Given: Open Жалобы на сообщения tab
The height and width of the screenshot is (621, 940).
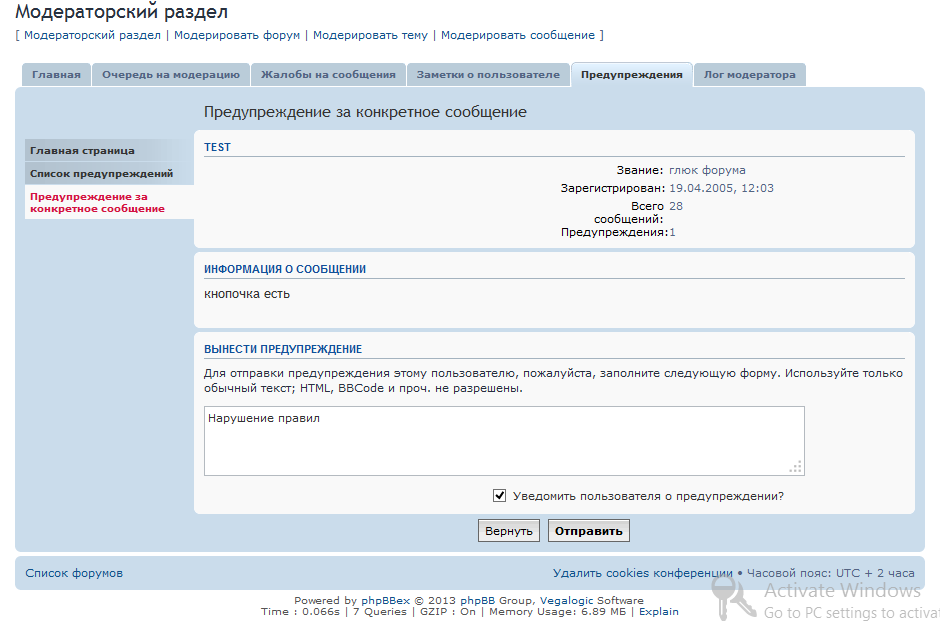Looking at the screenshot, I should coord(328,75).
